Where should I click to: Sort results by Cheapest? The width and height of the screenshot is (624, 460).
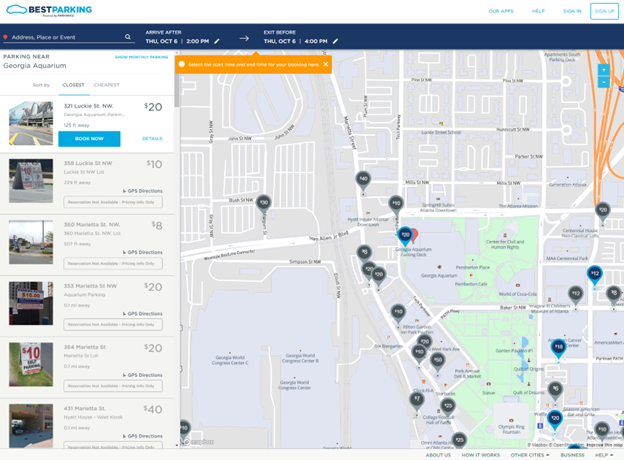pos(107,85)
